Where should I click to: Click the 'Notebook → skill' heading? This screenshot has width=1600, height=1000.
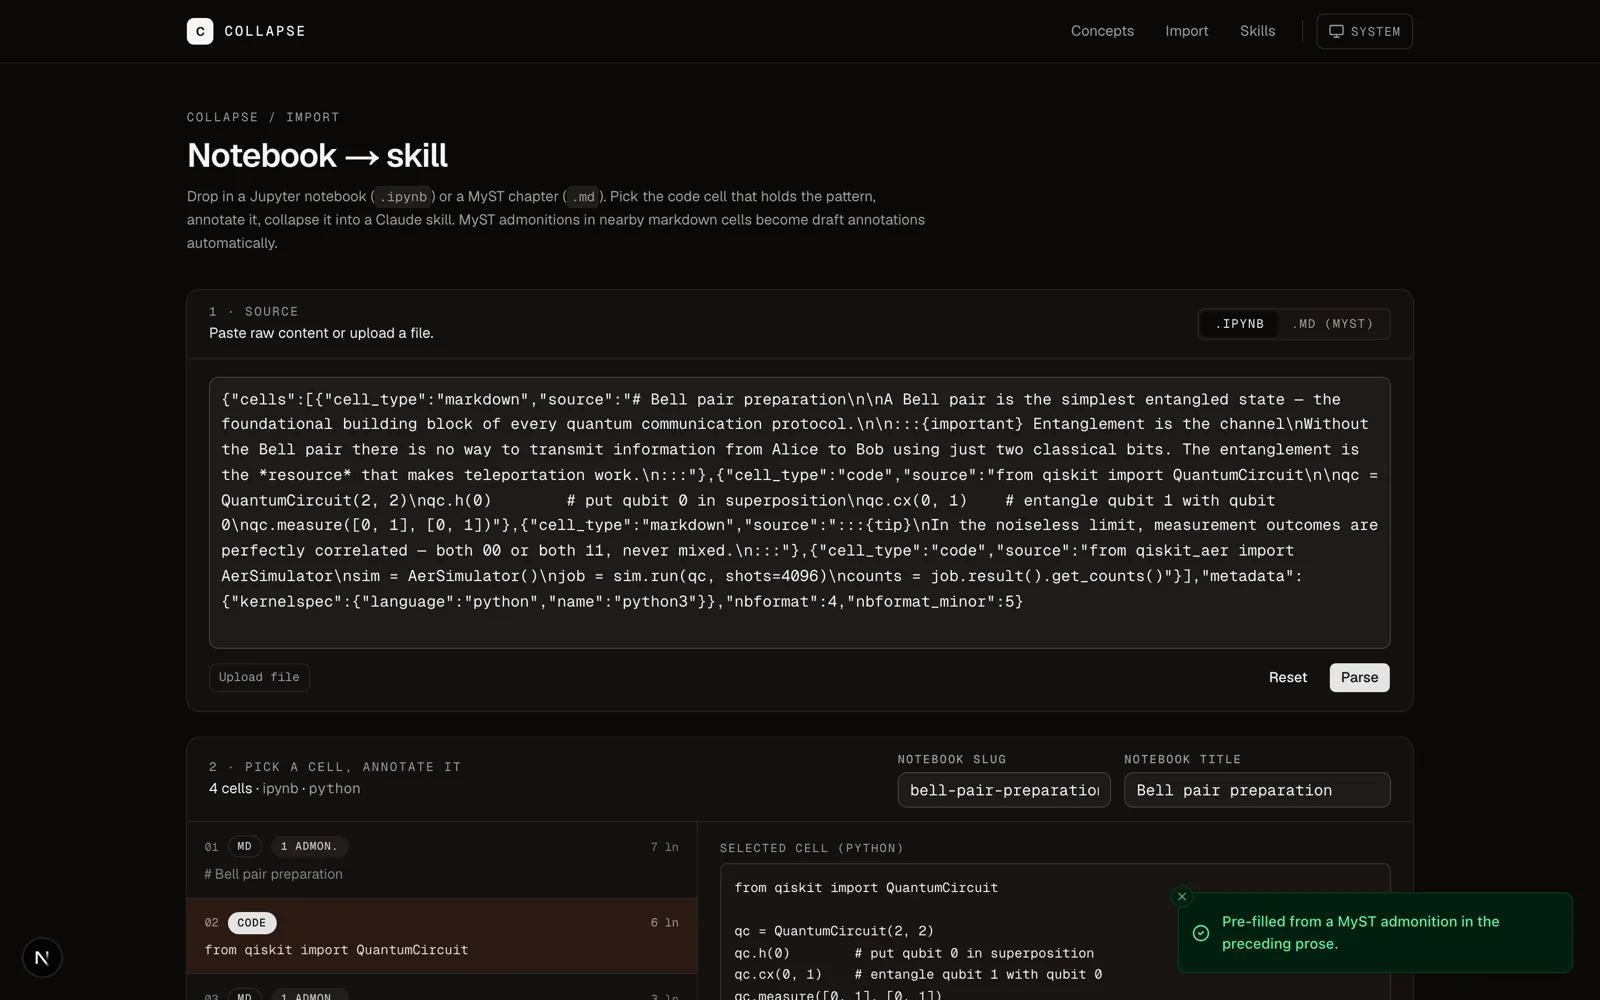pos(317,155)
